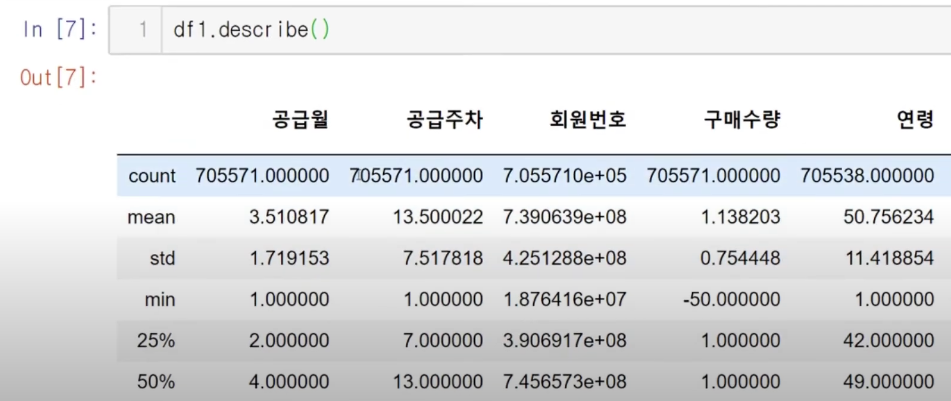Screen dimensions: 951x401
Task: Click mean value 1.138203
Action: [x=742, y=218]
